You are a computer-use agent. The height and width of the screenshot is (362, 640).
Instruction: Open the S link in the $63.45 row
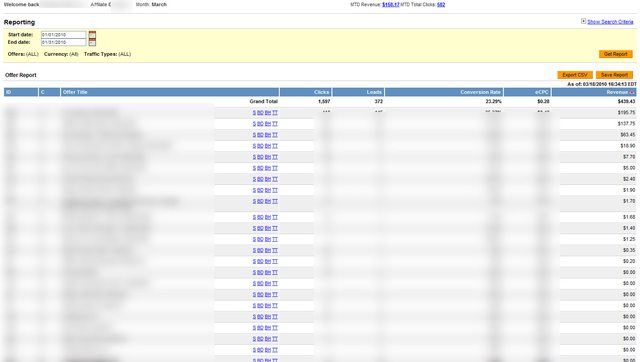coord(254,135)
